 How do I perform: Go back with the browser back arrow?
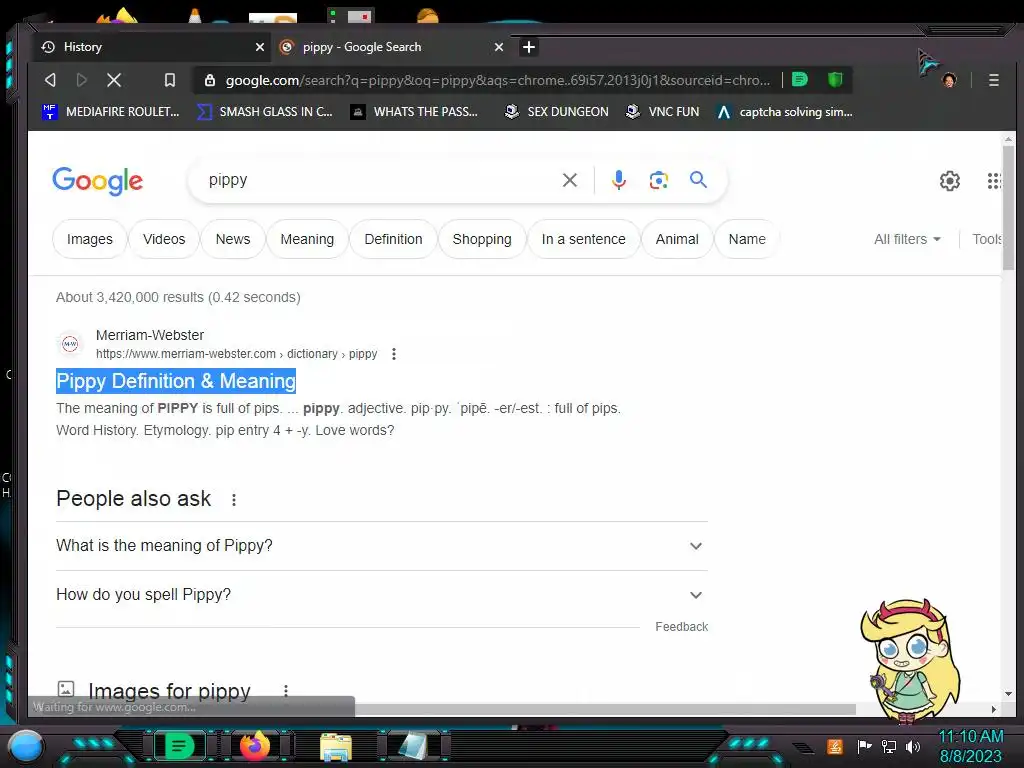(50, 80)
